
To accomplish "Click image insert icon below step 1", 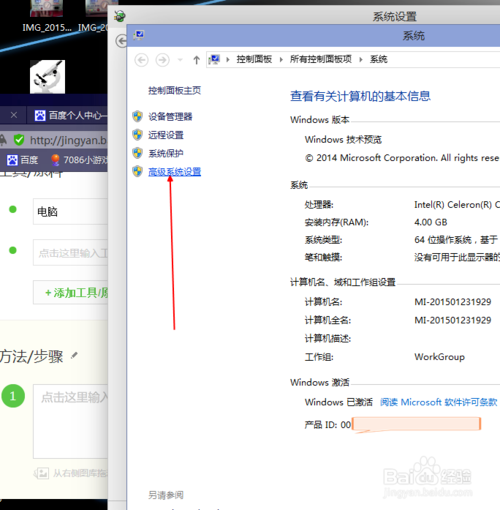I will point(41,473).
